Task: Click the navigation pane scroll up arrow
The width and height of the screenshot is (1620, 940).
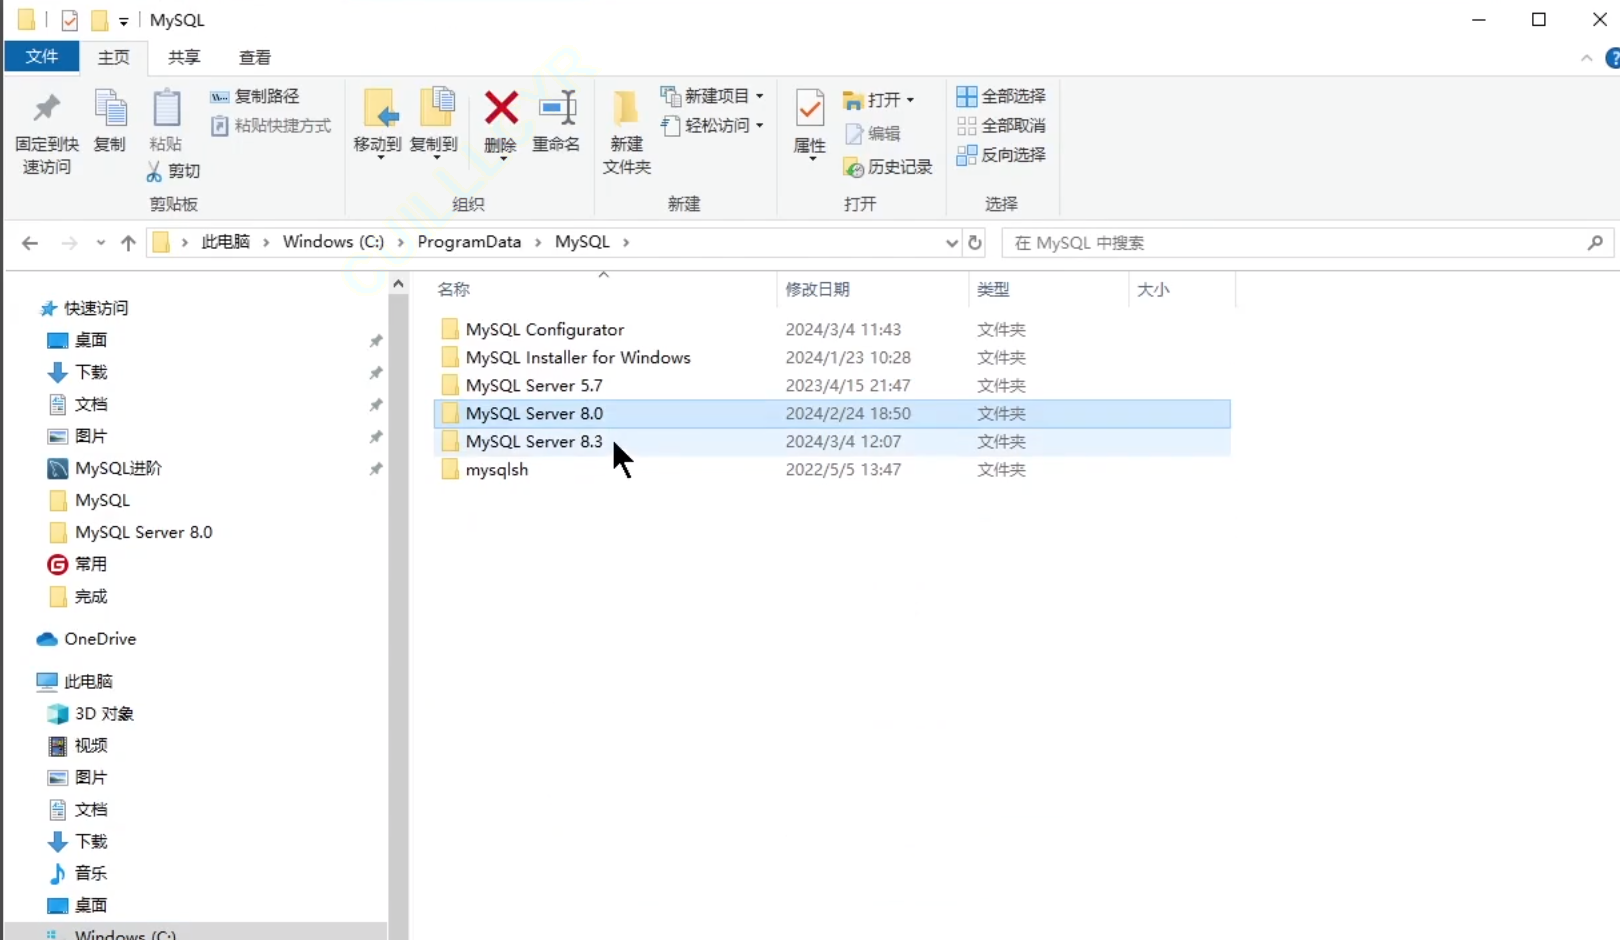Action: point(398,284)
